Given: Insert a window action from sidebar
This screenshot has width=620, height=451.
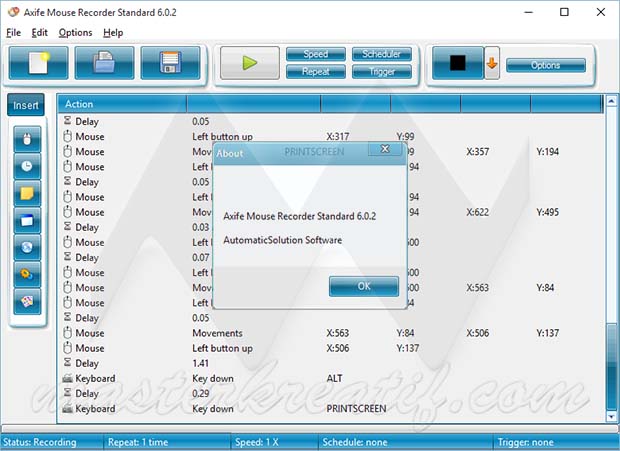Looking at the screenshot, I should coord(27,220).
